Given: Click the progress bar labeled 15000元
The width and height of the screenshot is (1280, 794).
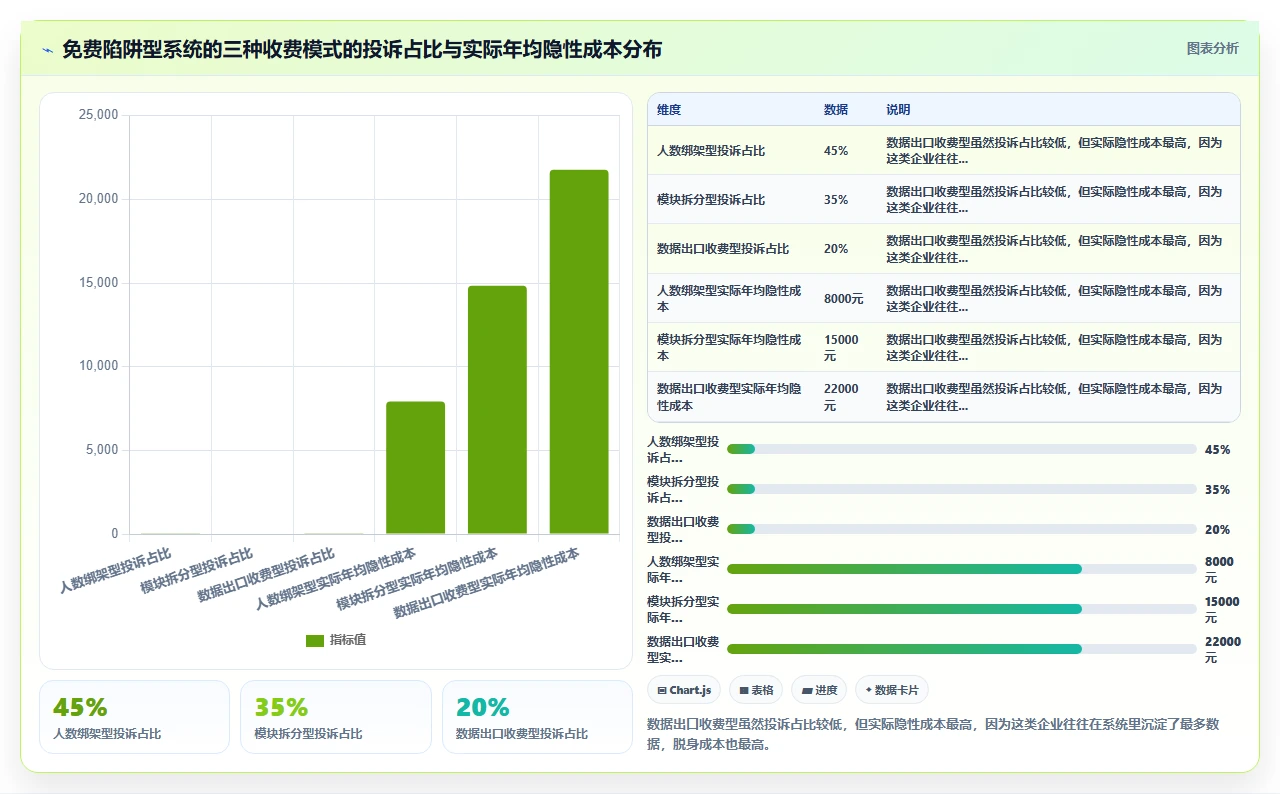Looking at the screenshot, I should [962, 609].
